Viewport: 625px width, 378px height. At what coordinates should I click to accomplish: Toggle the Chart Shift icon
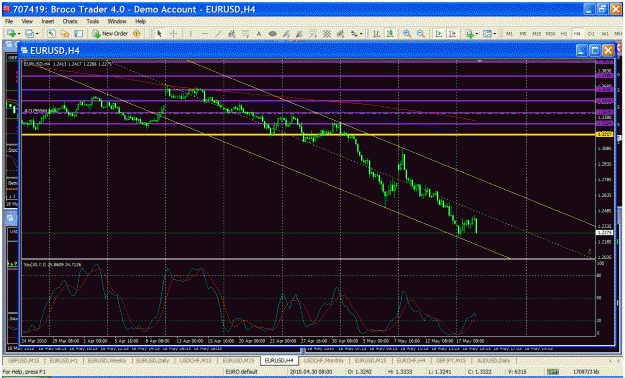coord(452,34)
